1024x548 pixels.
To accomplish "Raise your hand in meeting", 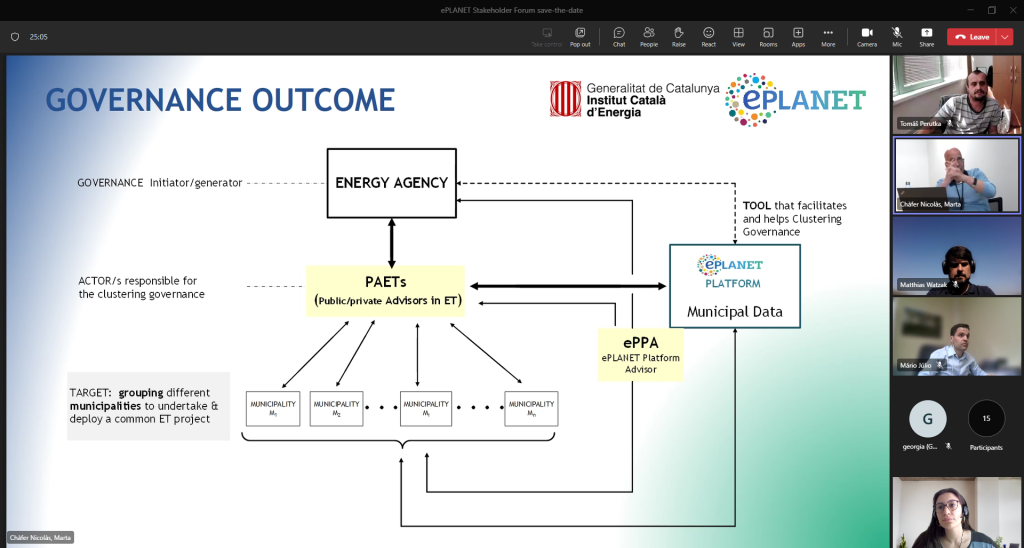I will 679,36.
